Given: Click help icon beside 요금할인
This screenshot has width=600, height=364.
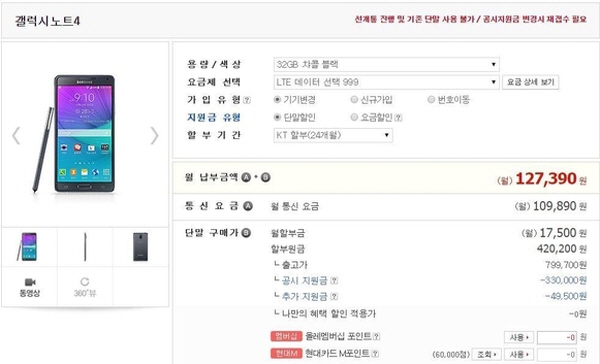Looking at the screenshot, I should tap(398, 118).
